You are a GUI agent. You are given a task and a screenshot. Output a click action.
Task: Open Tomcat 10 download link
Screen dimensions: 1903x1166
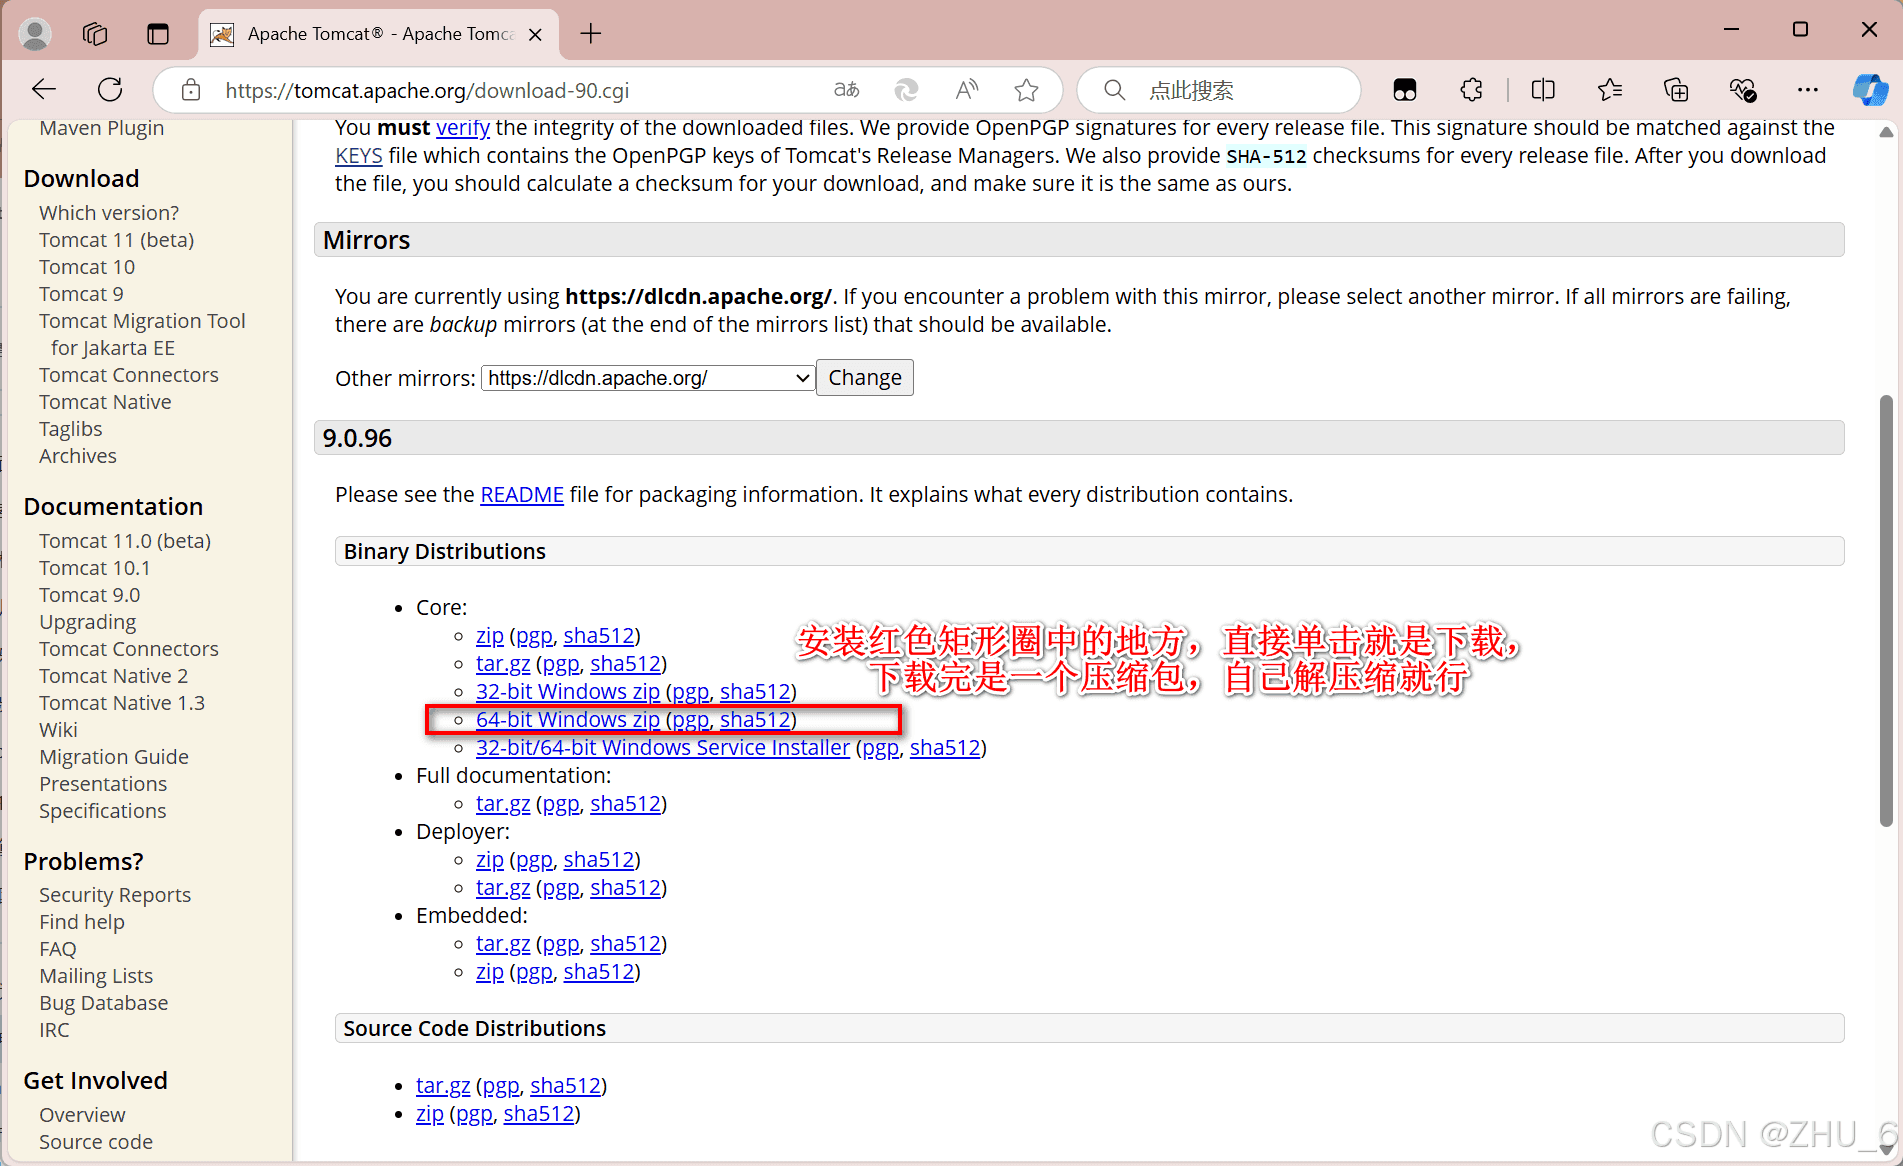(x=87, y=267)
